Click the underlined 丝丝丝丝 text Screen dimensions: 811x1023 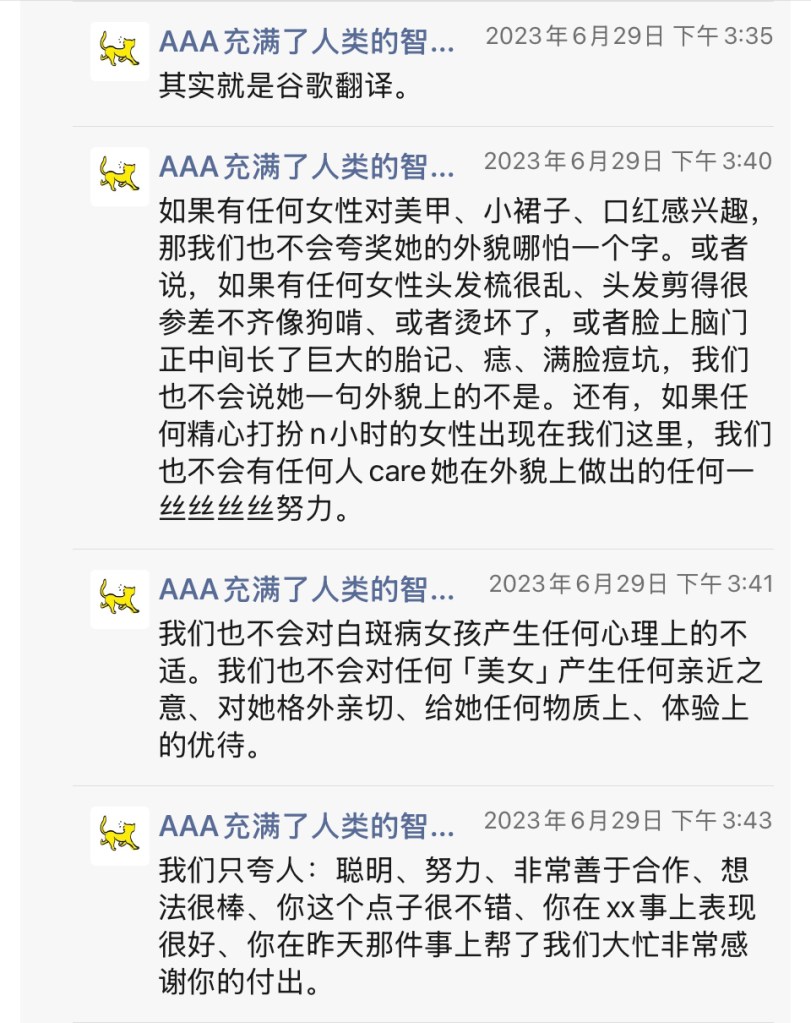coord(216,509)
